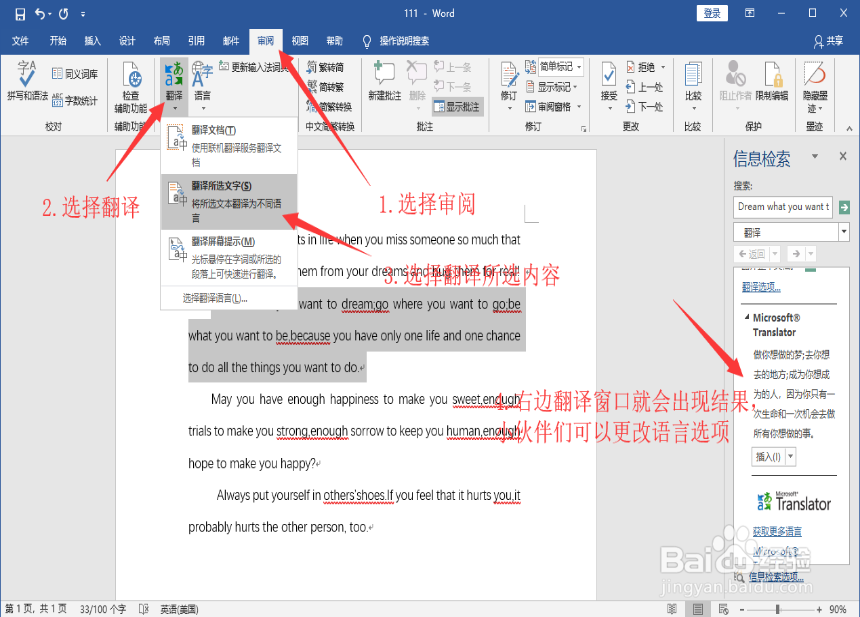
Task: Open 显示标记 dropdown
Action: [551, 87]
